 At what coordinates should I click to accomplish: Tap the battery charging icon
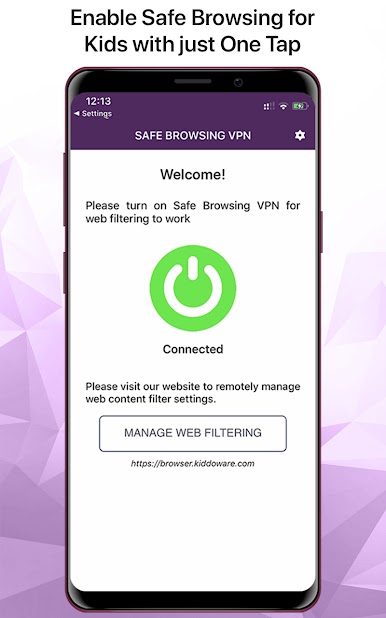pos(300,106)
